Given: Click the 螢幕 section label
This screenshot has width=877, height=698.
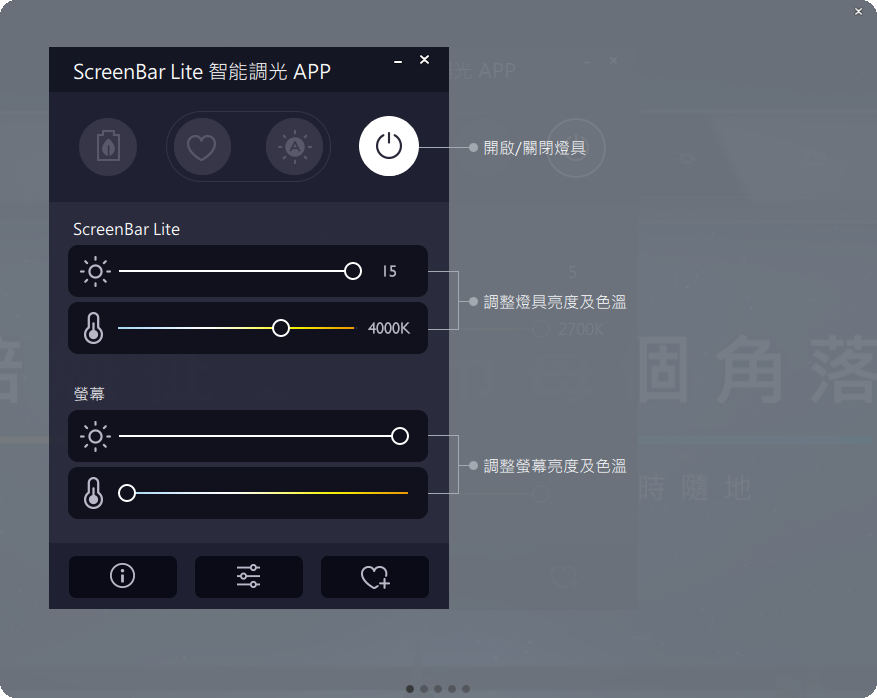Looking at the screenshot, I should tap(89, 394).
